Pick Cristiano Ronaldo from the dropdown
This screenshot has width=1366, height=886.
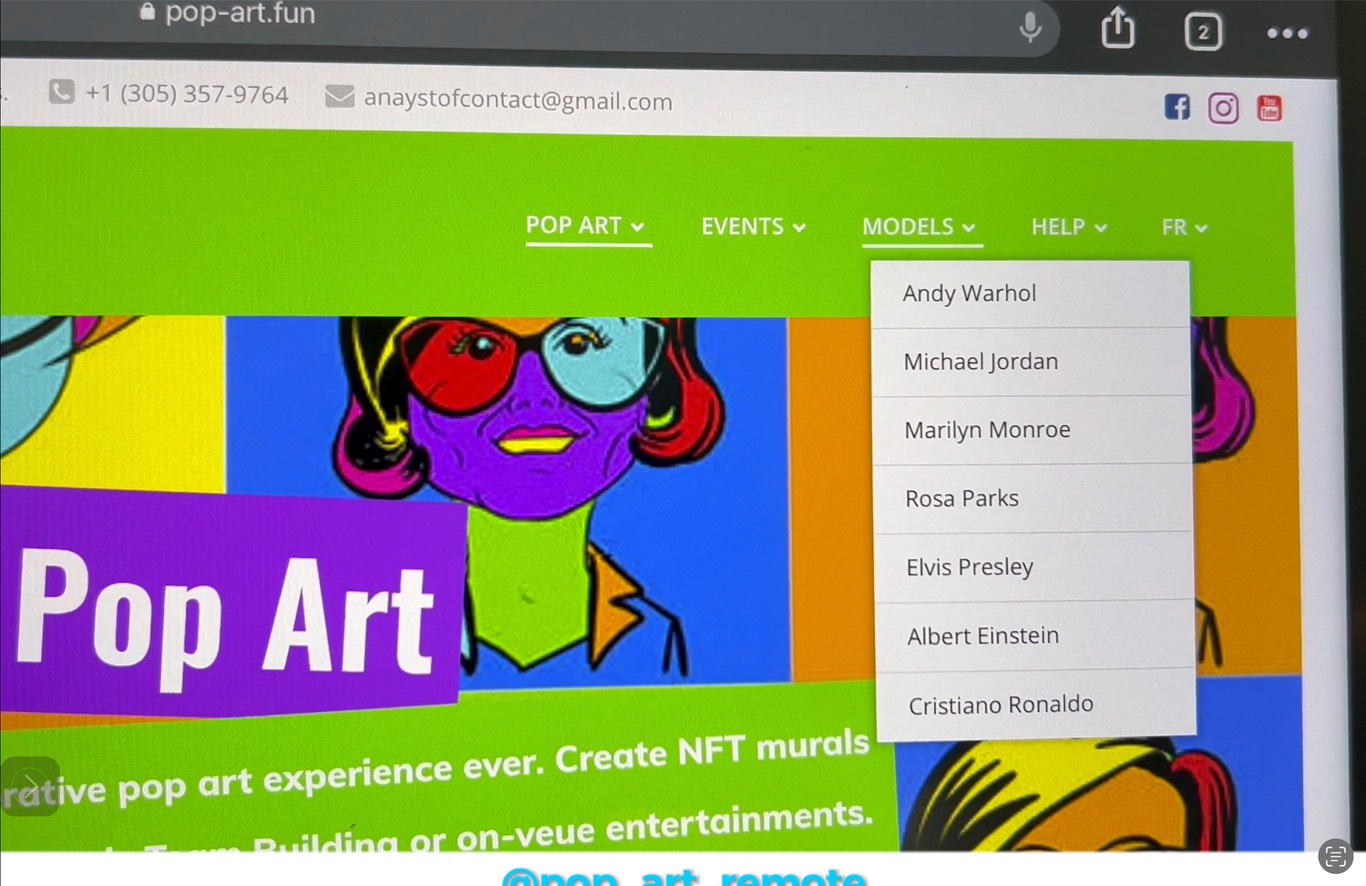(1001, 705)
